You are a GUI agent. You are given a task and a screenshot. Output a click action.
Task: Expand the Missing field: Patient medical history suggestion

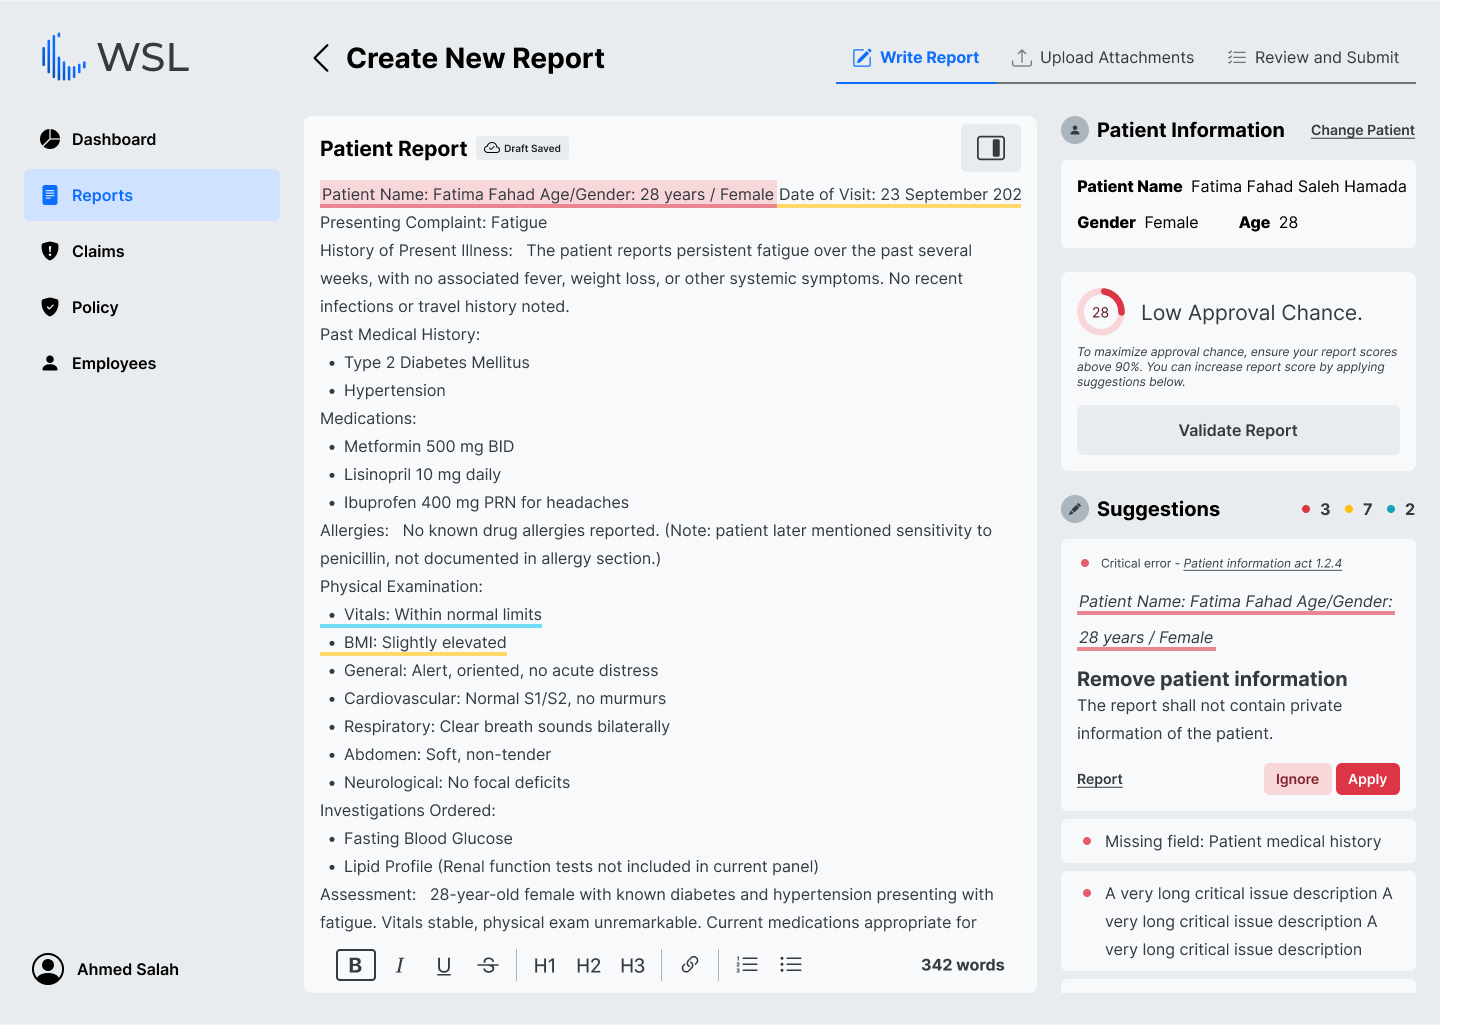pos(1242,842)
